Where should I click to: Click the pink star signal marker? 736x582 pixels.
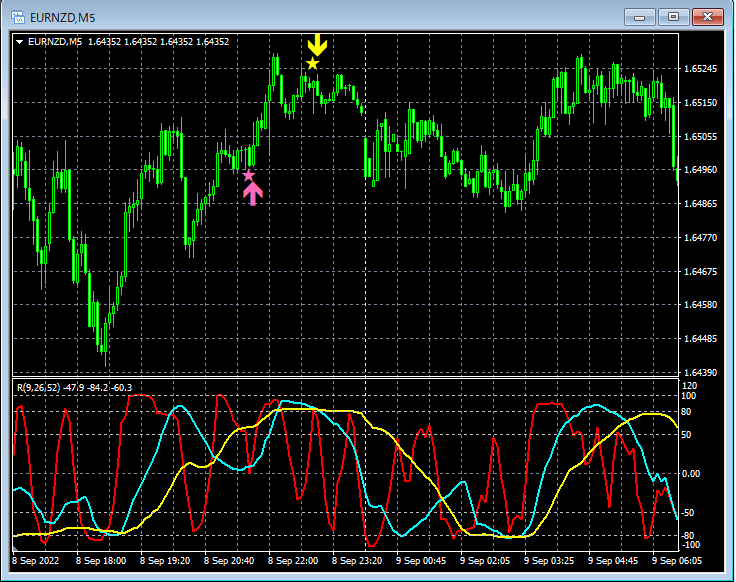click(248, 176)
